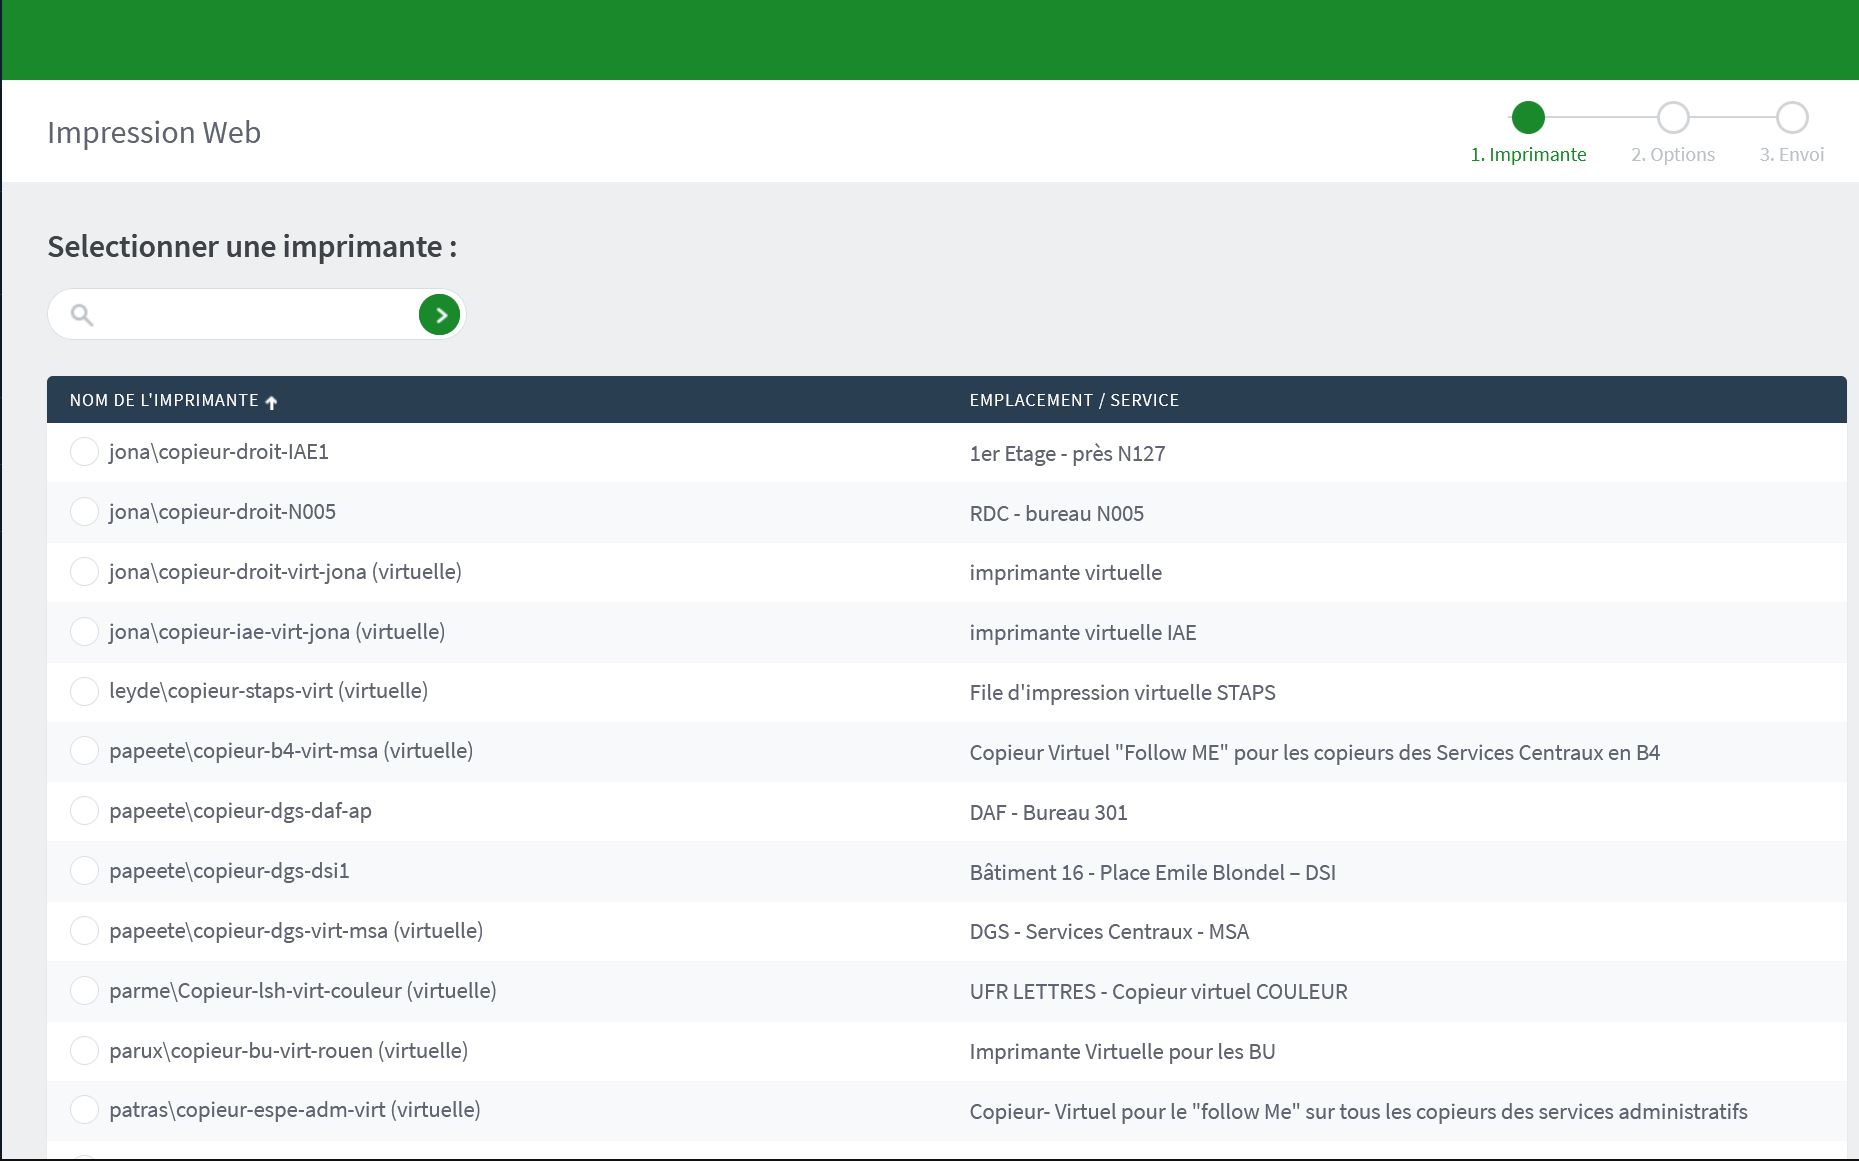Select the papeete\copieur-dgs-dsi1 radio button
1859x1161 pixels.
pos(84,871)
